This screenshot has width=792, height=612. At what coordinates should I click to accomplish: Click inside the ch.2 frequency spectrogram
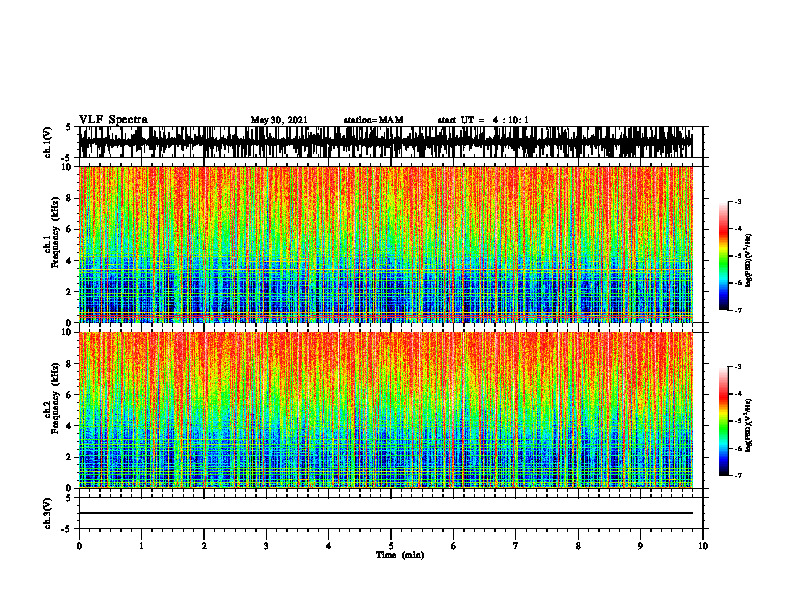click(386, 410)
